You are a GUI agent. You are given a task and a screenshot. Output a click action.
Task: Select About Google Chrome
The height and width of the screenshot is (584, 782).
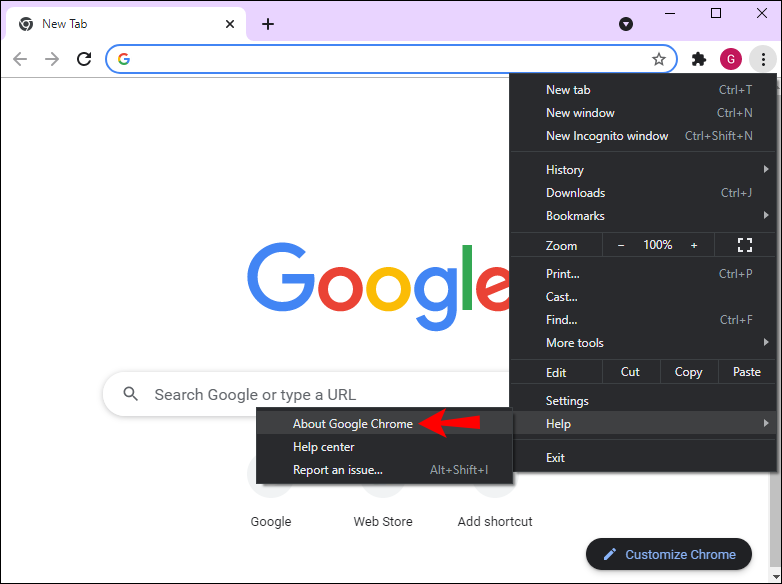click(x=384, y=423)
